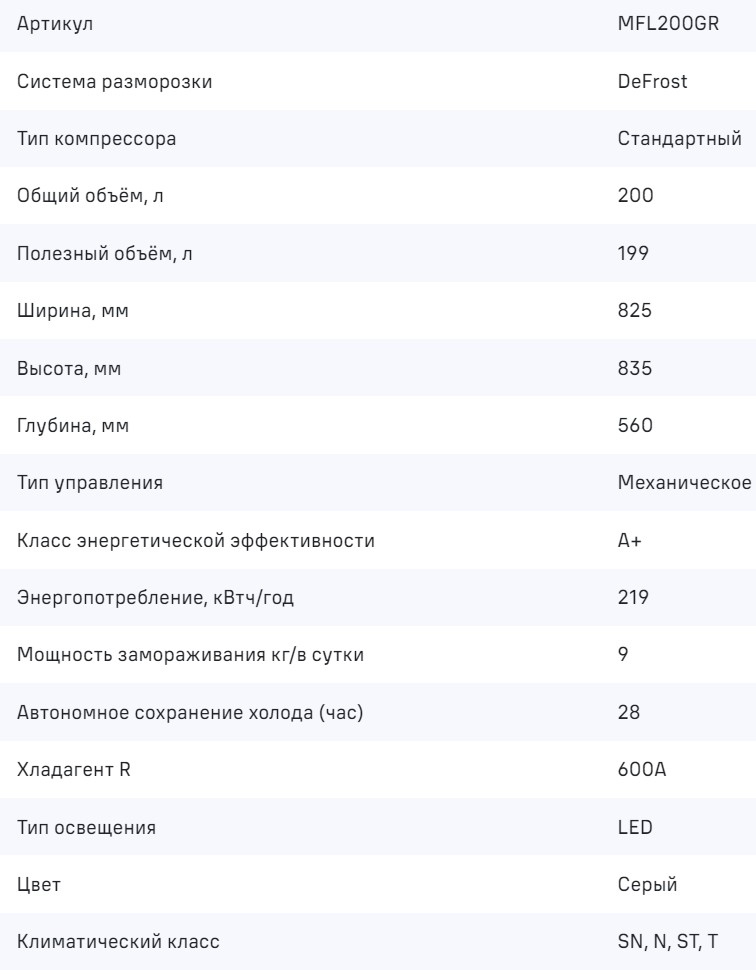Screen dimensions: 756x970
Task: Select the 'Тип управления' label
Action: [91, 483]
